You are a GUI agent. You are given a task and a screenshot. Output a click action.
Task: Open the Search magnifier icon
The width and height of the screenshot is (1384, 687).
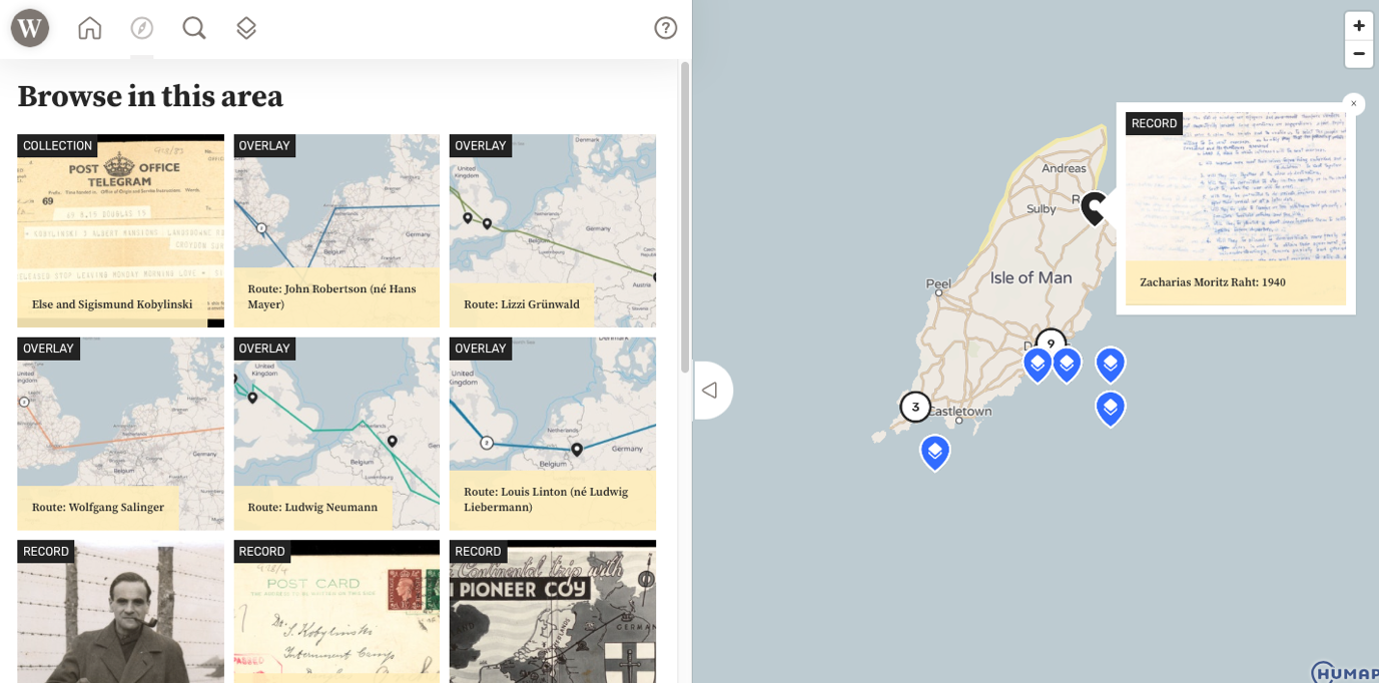194,28
